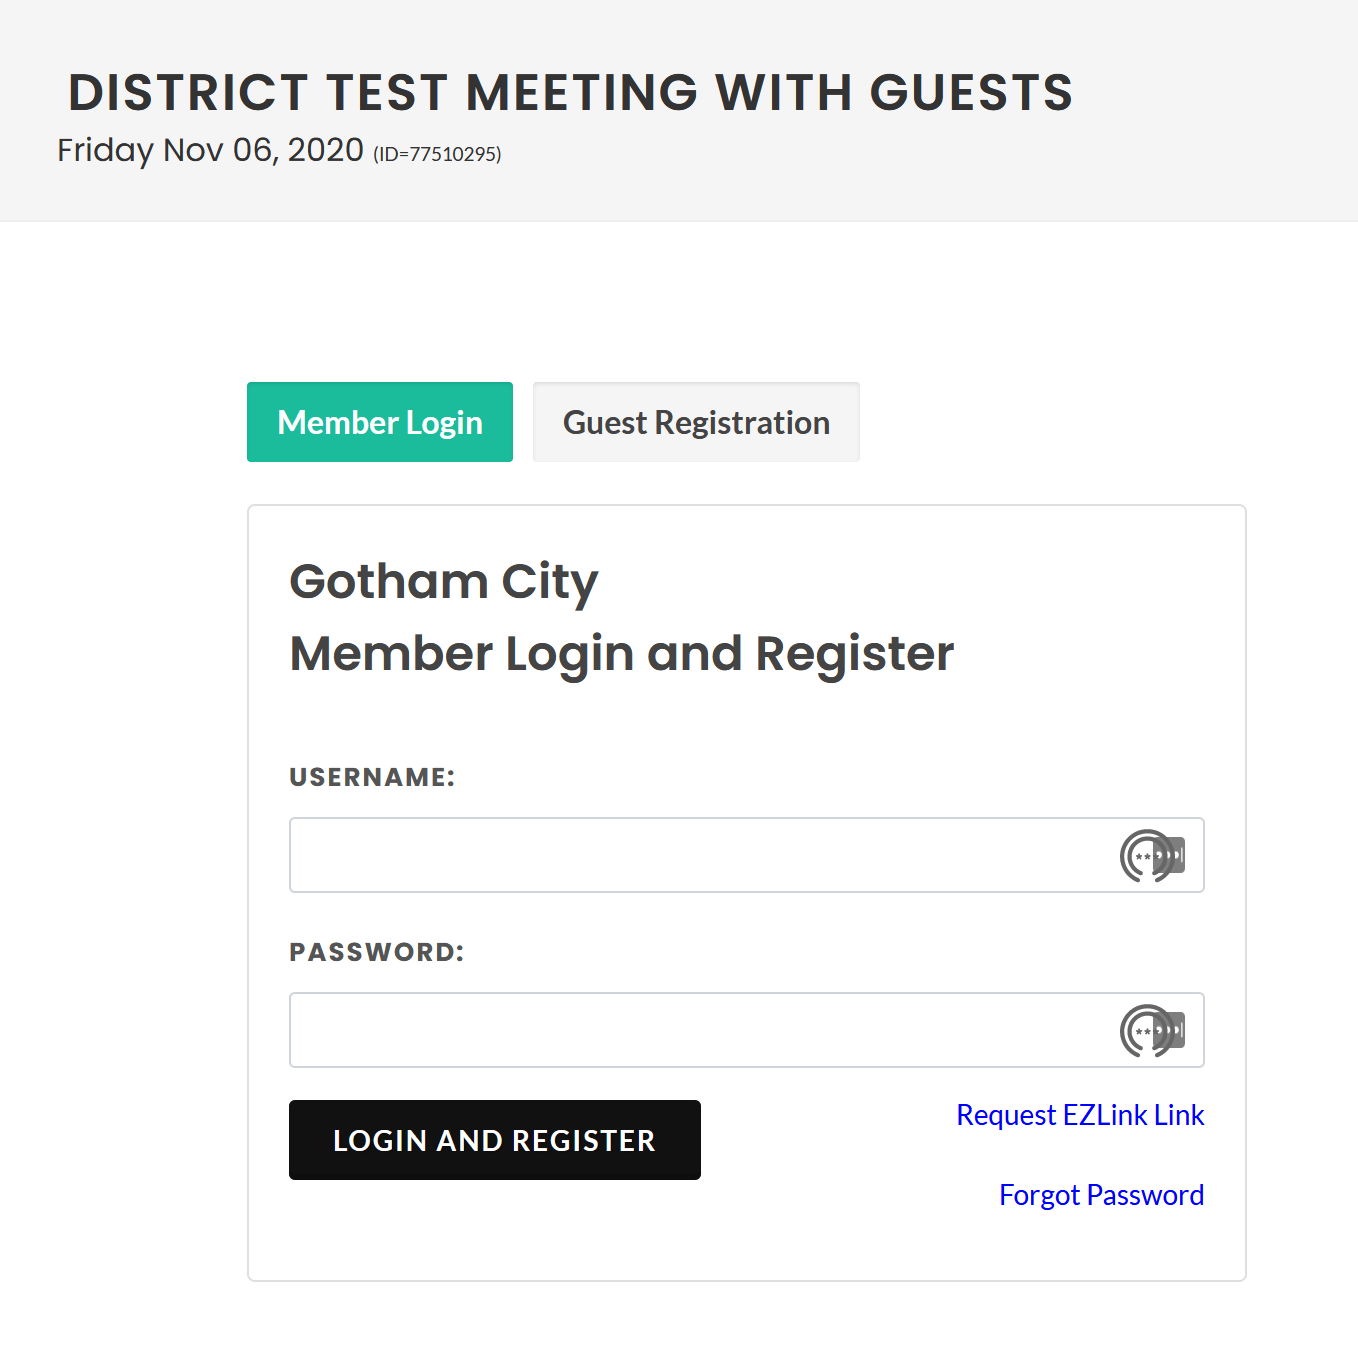1358x1346 pixels.
Task: Click the word Register in the form heading
Action: point(854,654)
